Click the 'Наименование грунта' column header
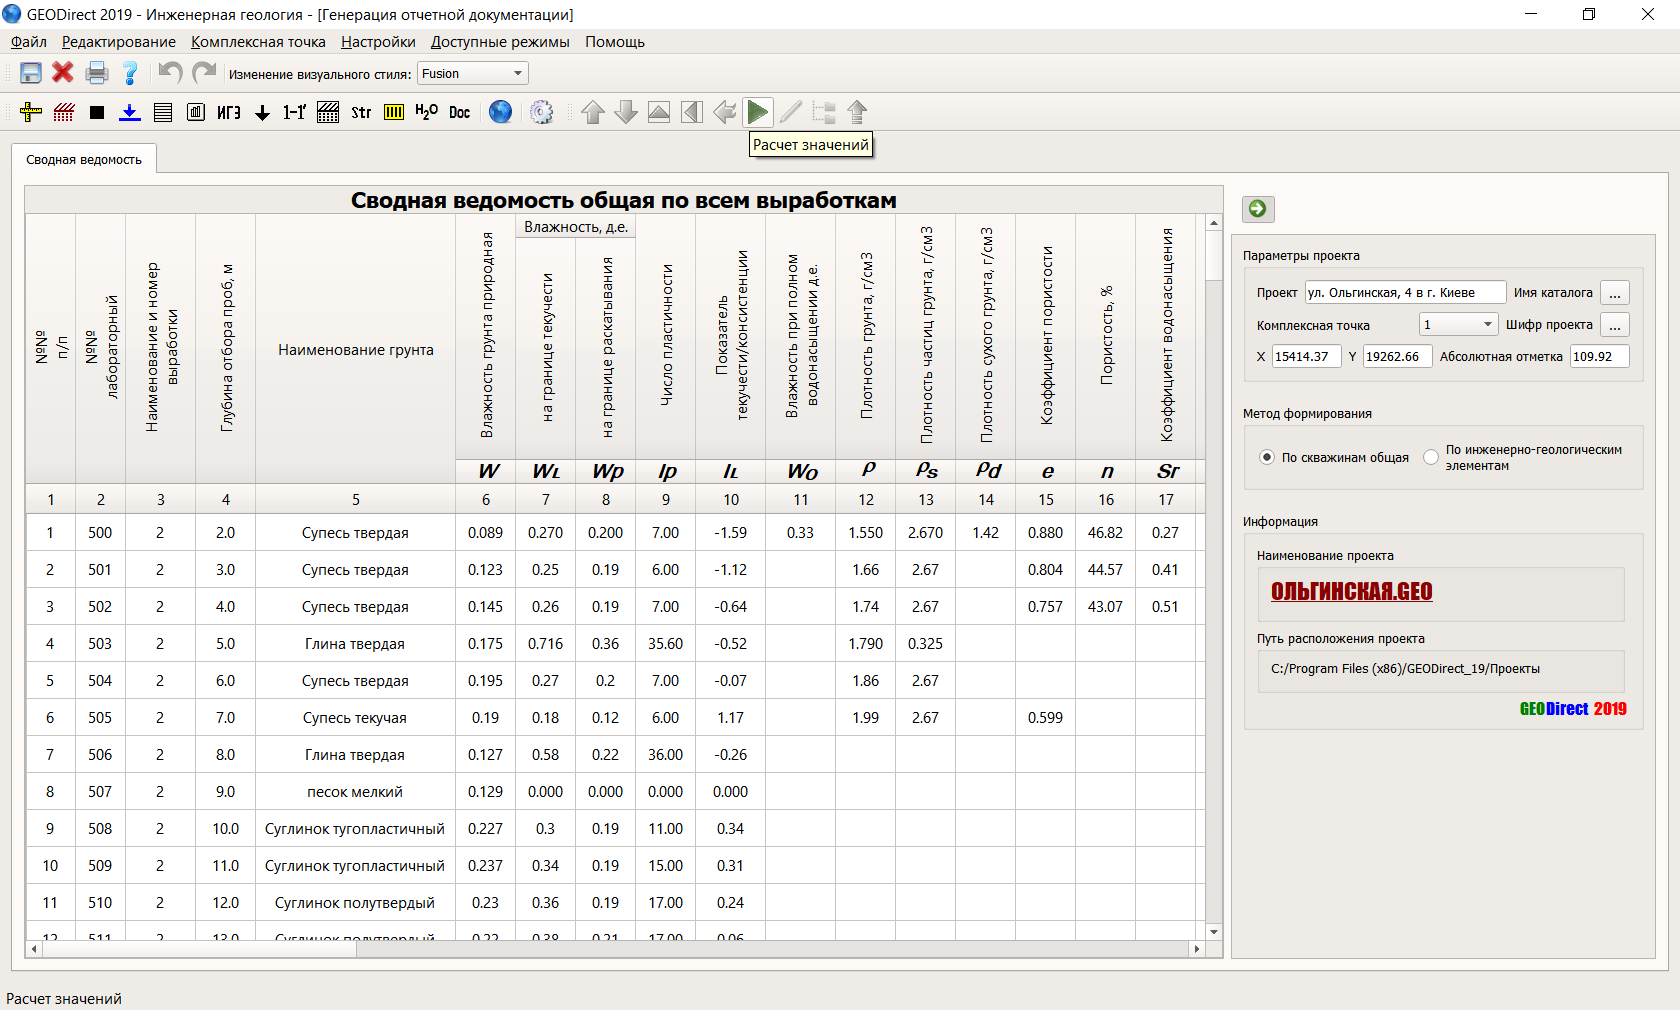 point(356,350)
